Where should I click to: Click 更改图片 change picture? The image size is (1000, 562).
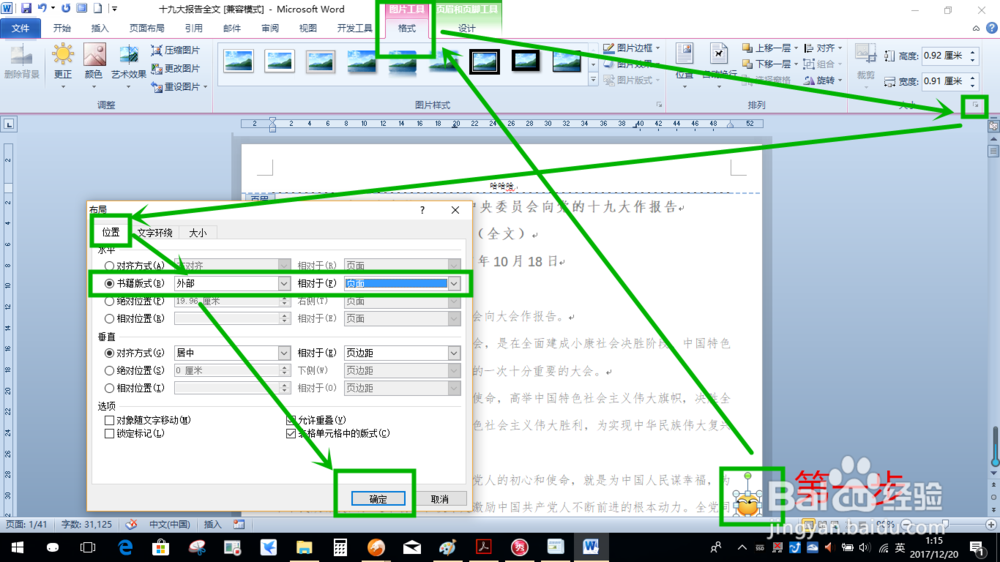pyautogui.click(x=176, y=68)
